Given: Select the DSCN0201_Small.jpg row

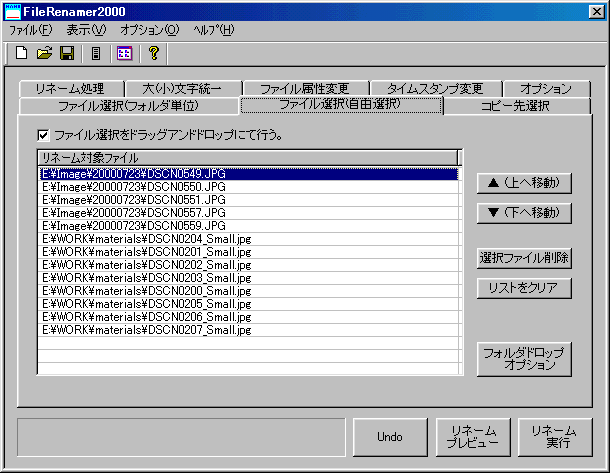Looking at the screenshot, I should pyautogui.click(x=249, y=252).
